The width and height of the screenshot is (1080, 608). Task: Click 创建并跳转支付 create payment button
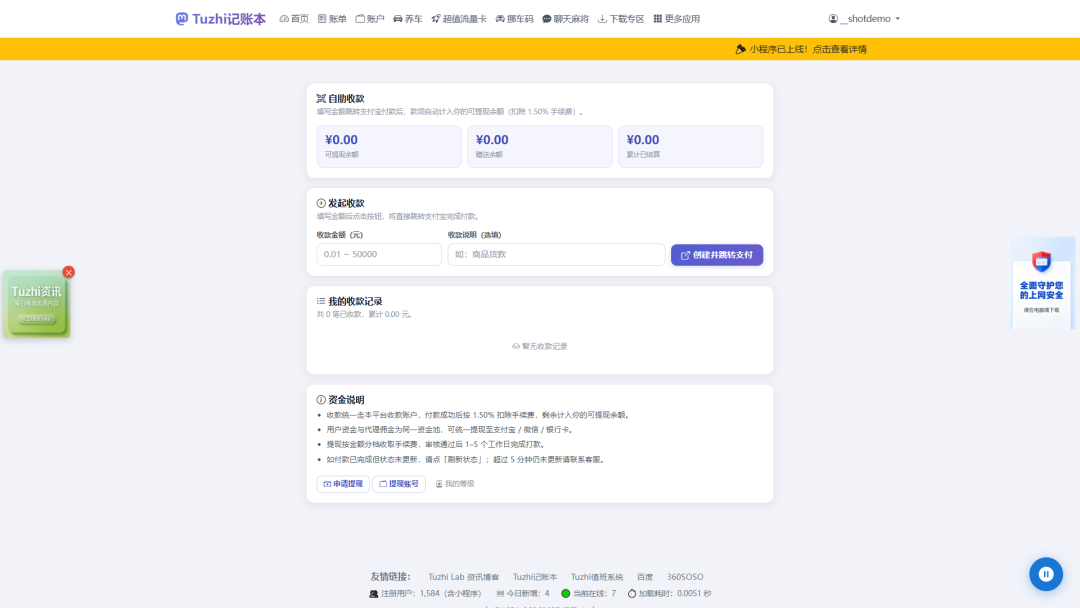(x=717, y=255)
